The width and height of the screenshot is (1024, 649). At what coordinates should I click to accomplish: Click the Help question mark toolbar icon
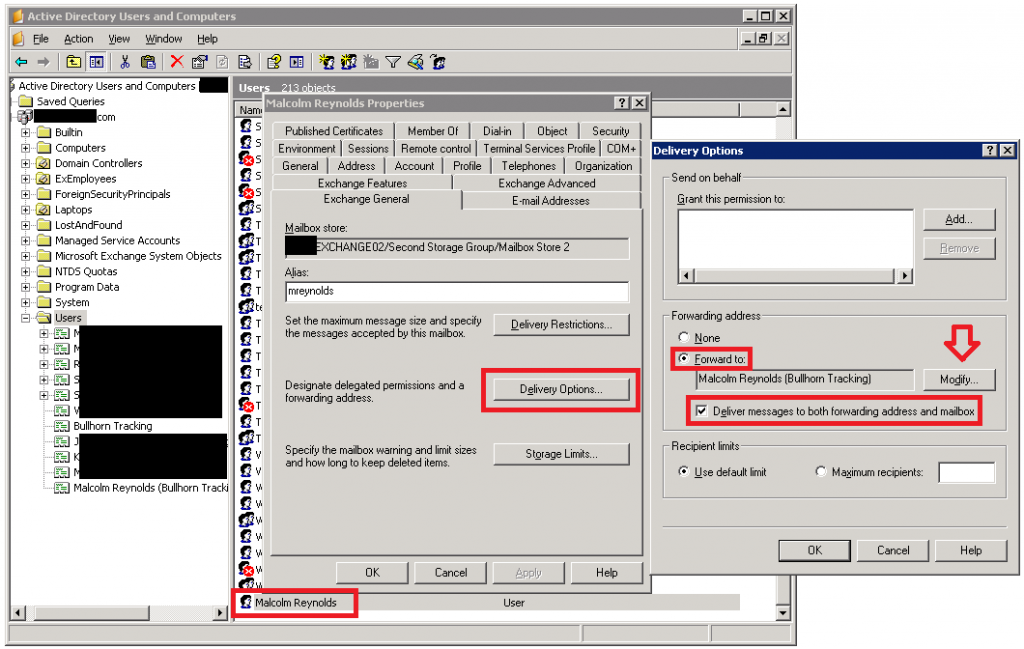(x=273, y=62)
